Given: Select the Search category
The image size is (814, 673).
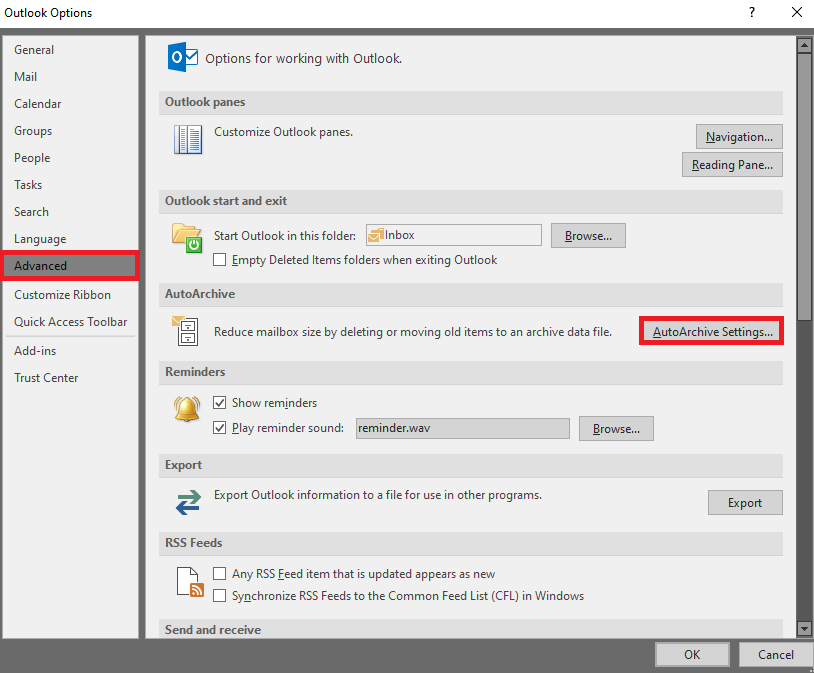Looking at the screenshot, I should pos(70,212).
